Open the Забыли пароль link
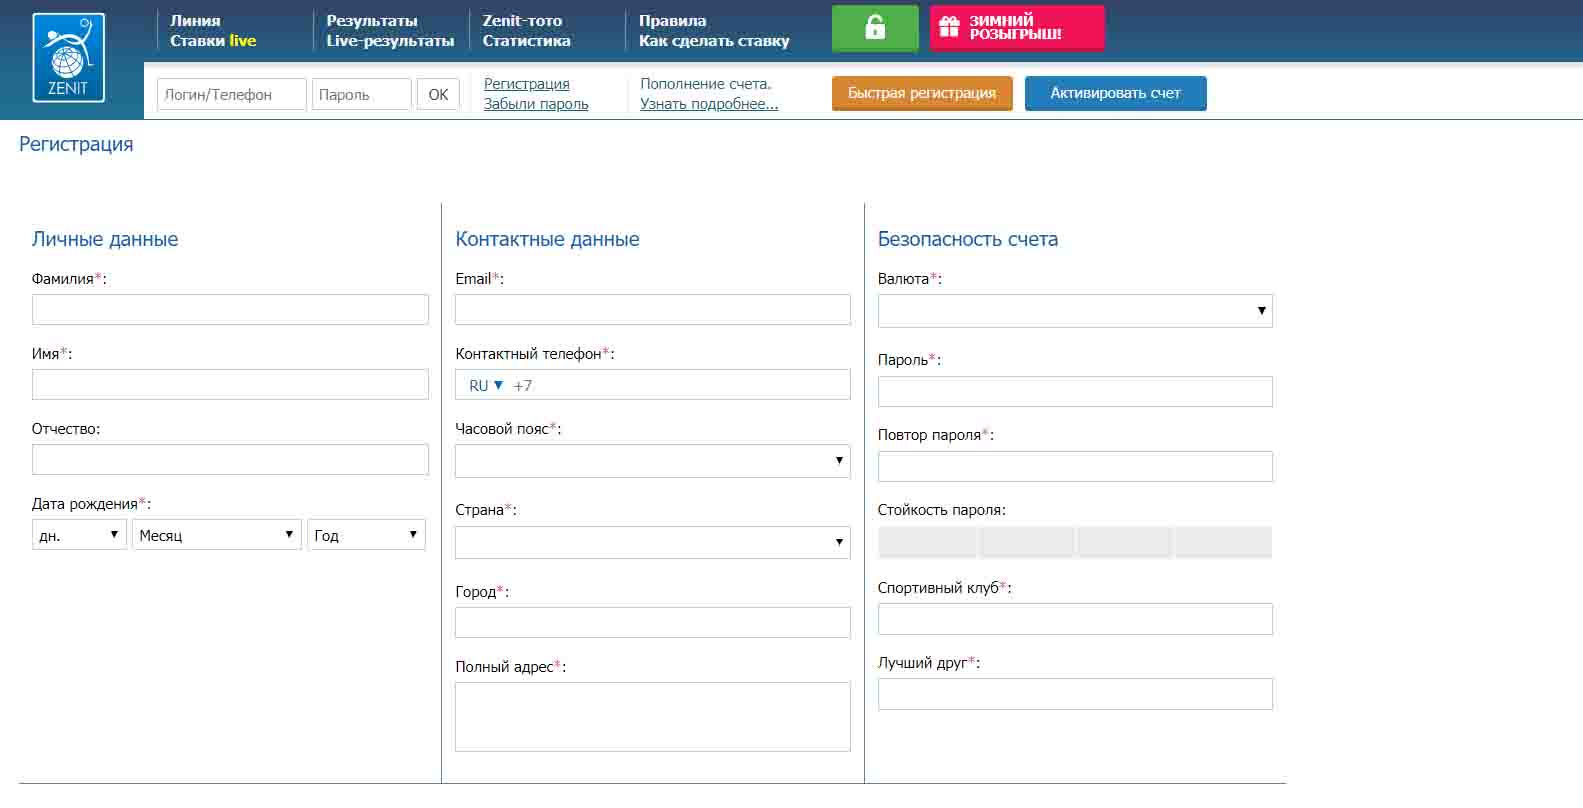This screenshot has width=1583, height=808. (x=536, y=104)
